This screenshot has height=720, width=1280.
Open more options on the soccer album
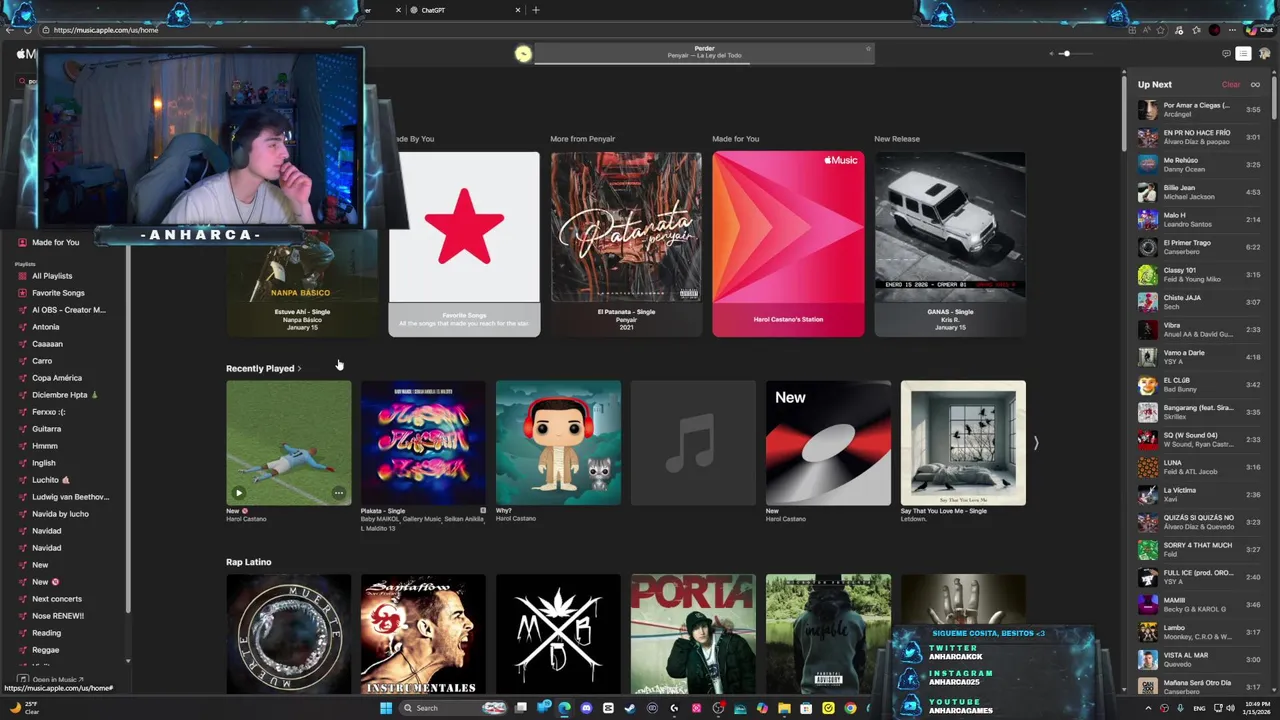339,493
